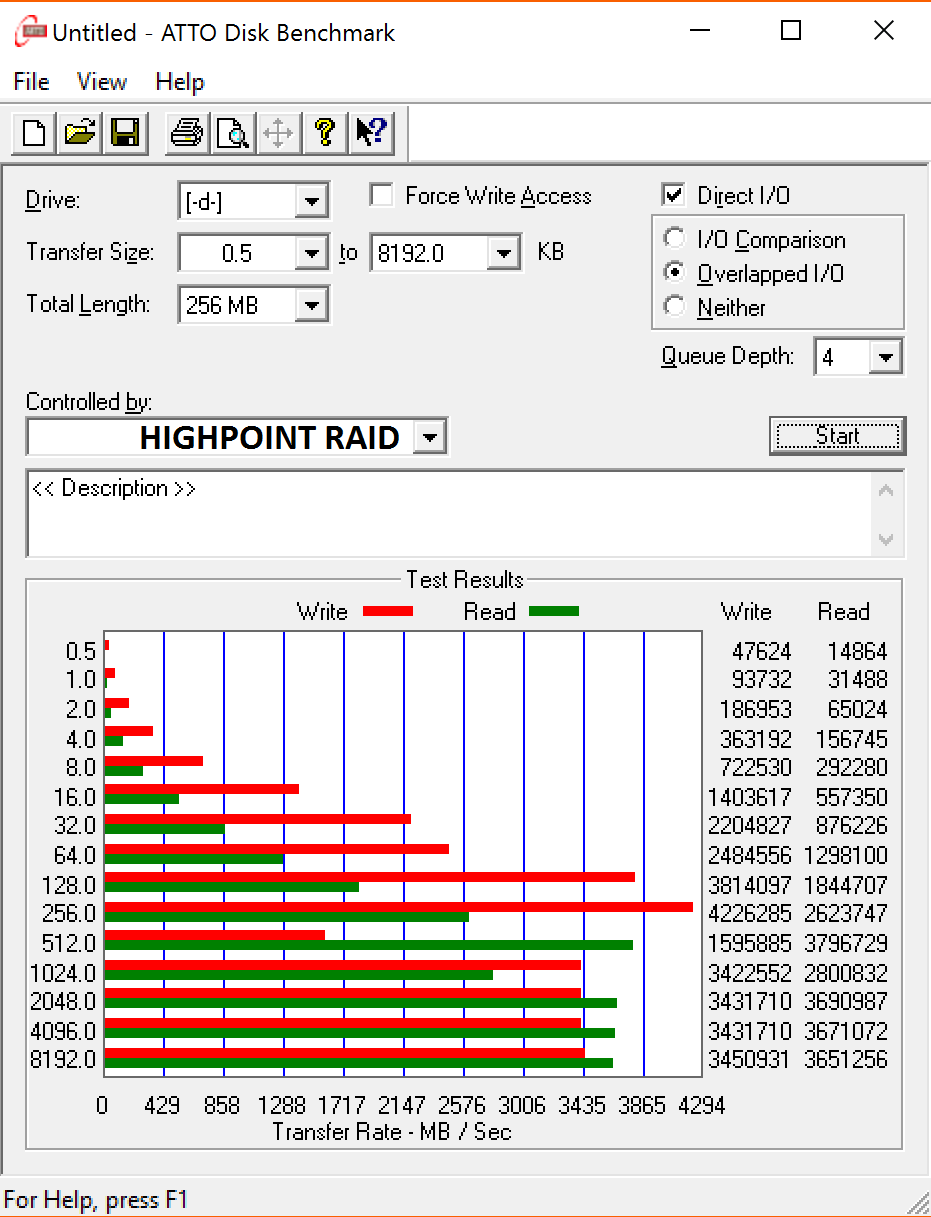Click the New file toolbar icon
Screen dimensions: 931x1217
point(34,132)
